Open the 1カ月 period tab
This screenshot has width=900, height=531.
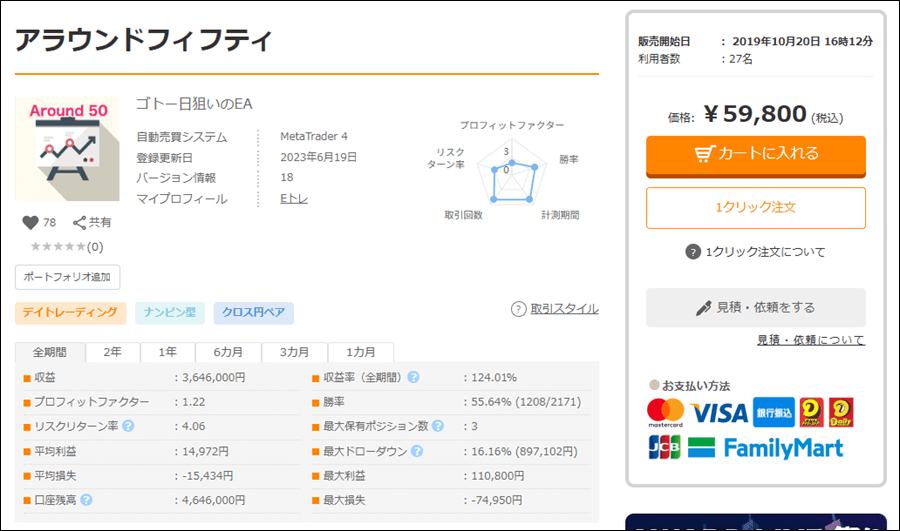[x=361, y=352]
